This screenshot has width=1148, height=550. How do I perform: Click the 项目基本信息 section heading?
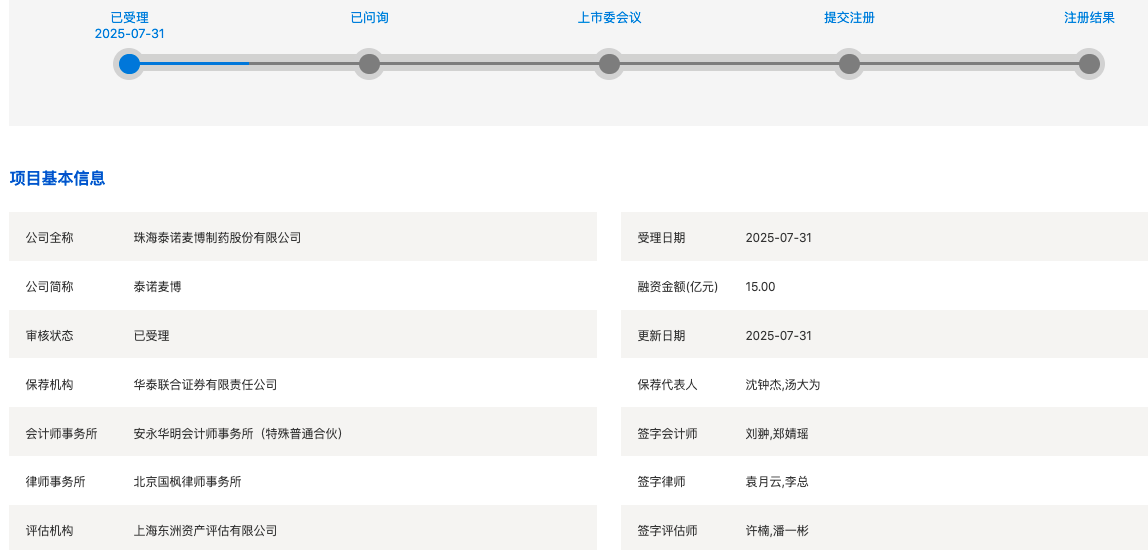coord(57,178)
